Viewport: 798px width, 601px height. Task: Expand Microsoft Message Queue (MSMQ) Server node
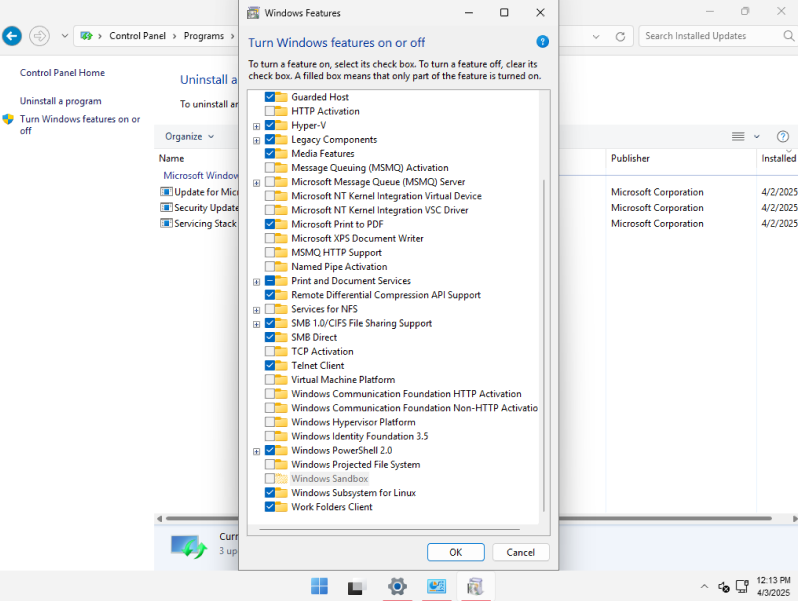point(256,183)
